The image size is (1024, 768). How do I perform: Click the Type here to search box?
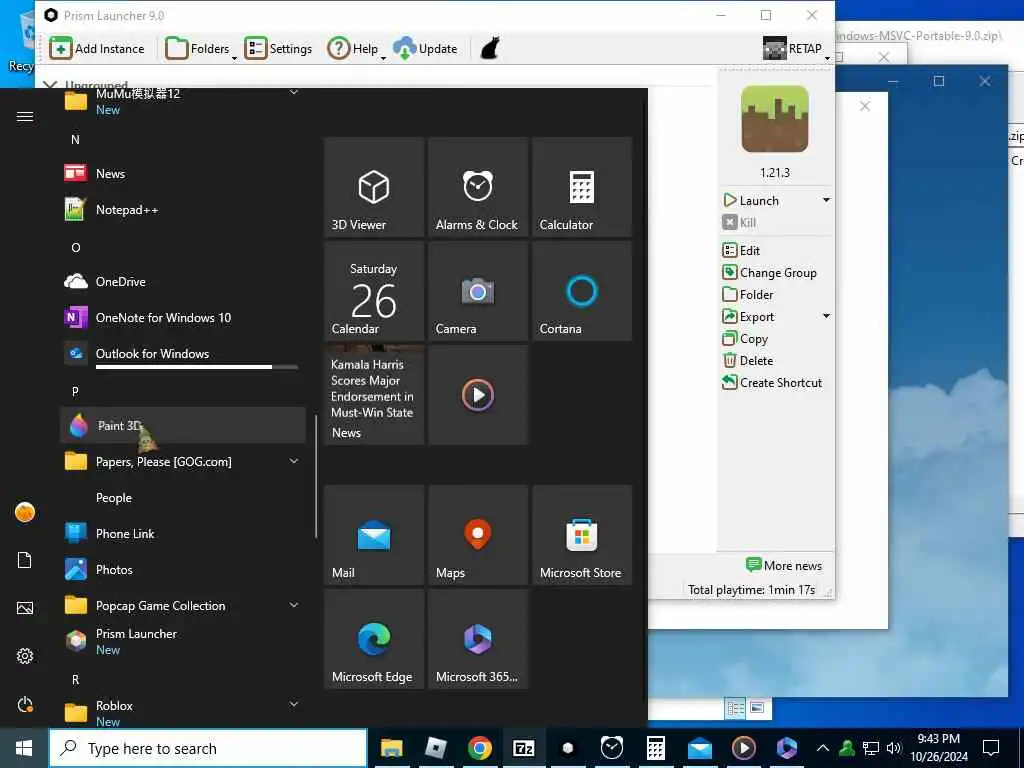point(208,748)
